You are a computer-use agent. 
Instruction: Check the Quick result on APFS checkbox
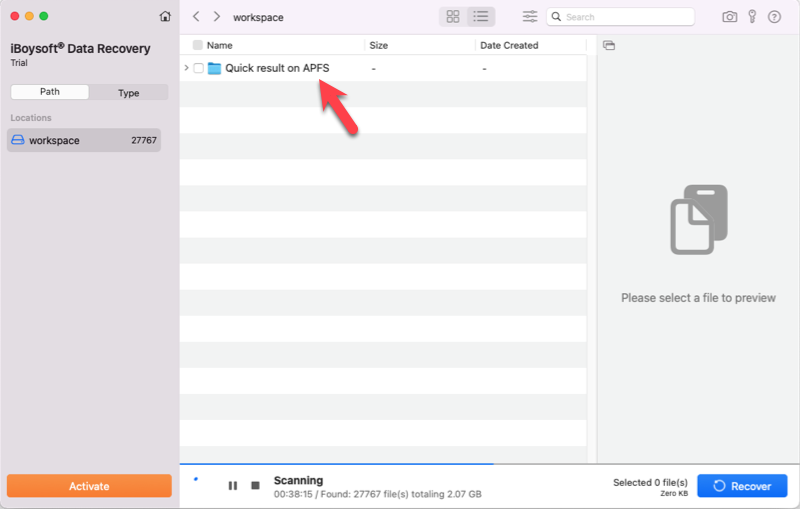(x=198, y=68)
